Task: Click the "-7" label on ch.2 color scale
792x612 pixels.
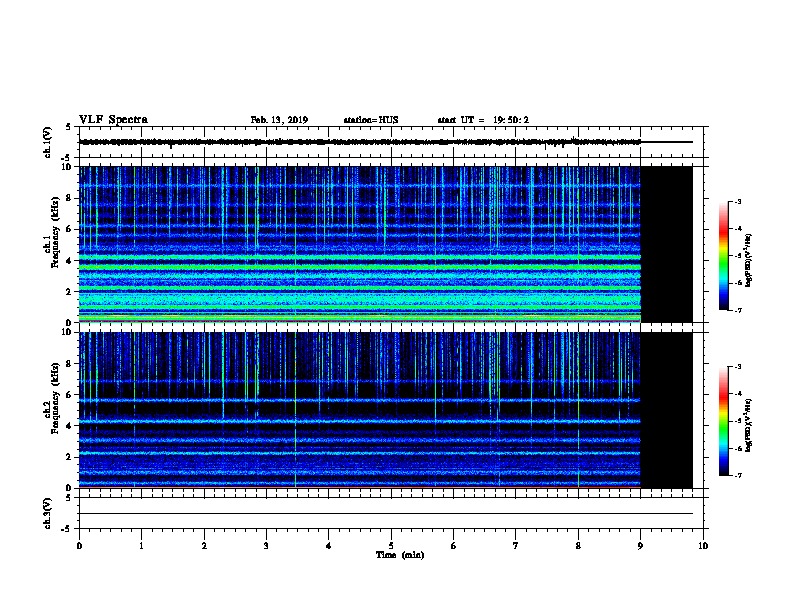Action: [737, 476]
